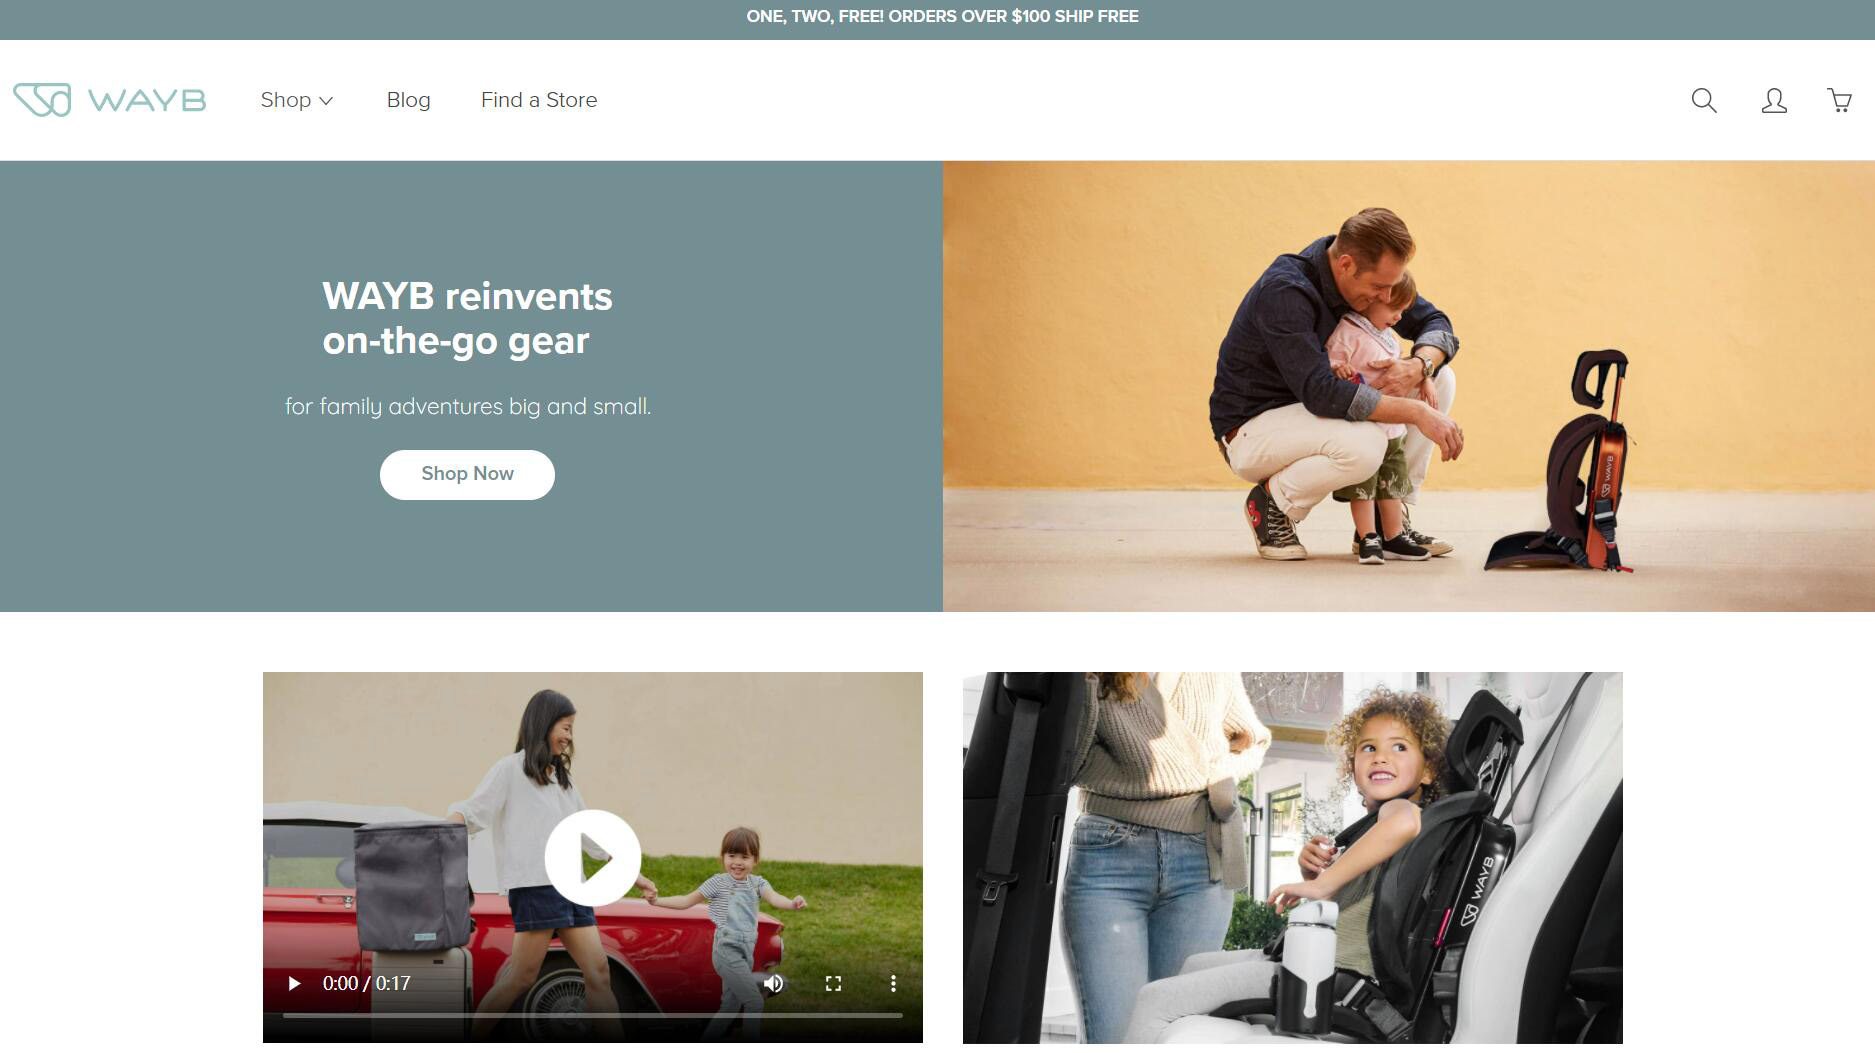Click the WAYB reinvents on-the-go gear heading
The width and height of the screenshot is (1875, 1053).
point(467,318)
